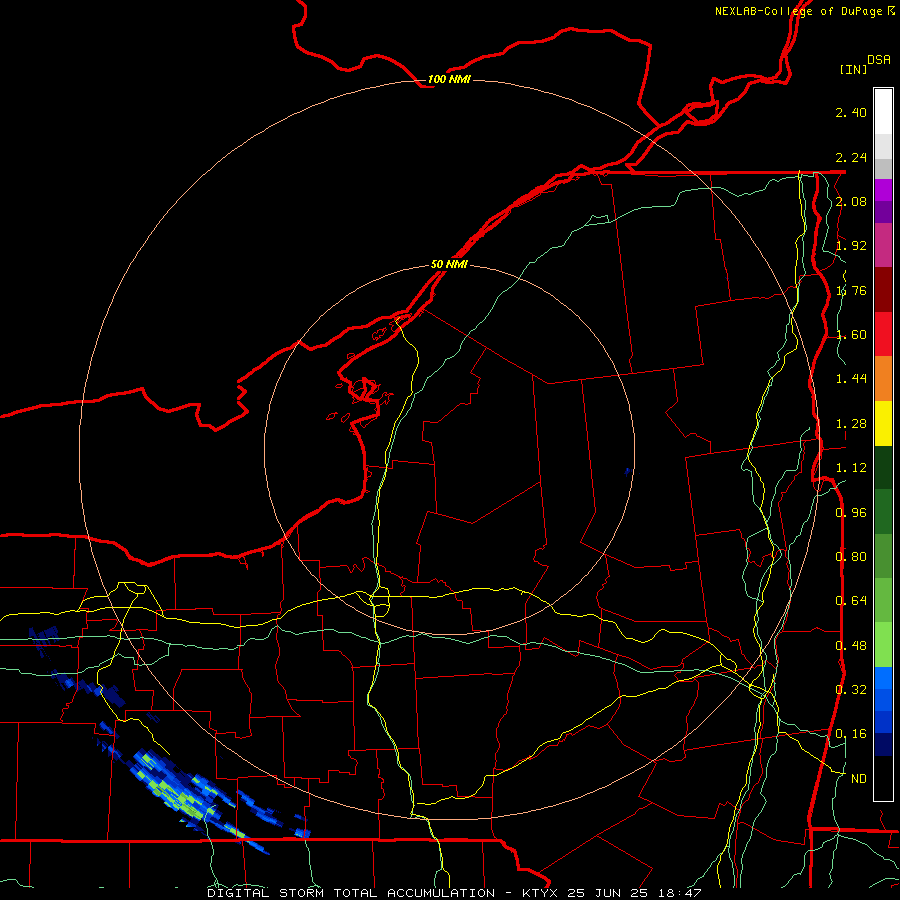
Task: Click the 1.60 legend value
Action: point(851,335)
